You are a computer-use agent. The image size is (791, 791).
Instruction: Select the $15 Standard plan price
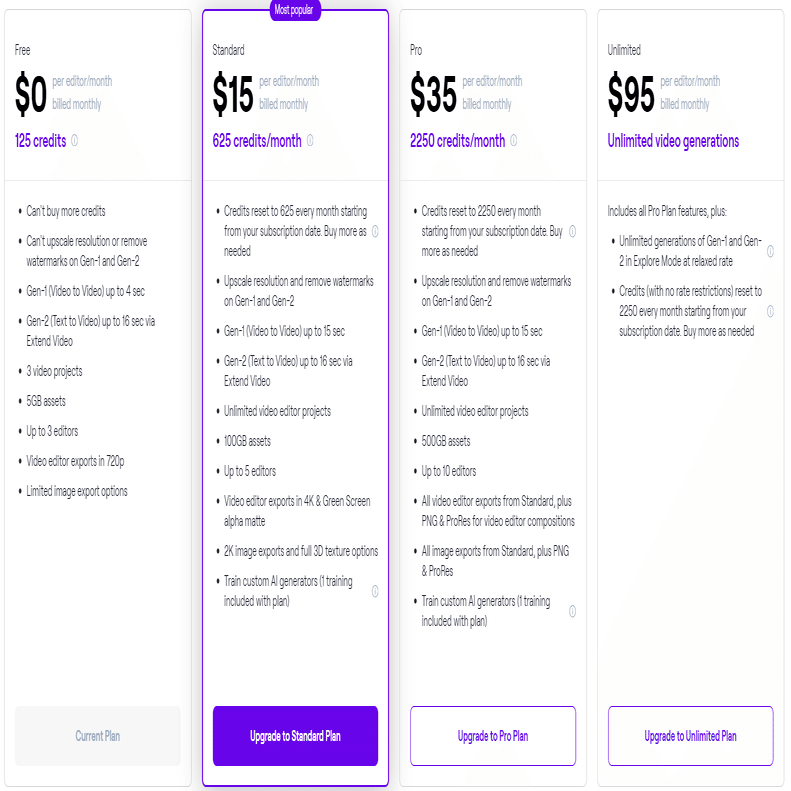[233, 94]
